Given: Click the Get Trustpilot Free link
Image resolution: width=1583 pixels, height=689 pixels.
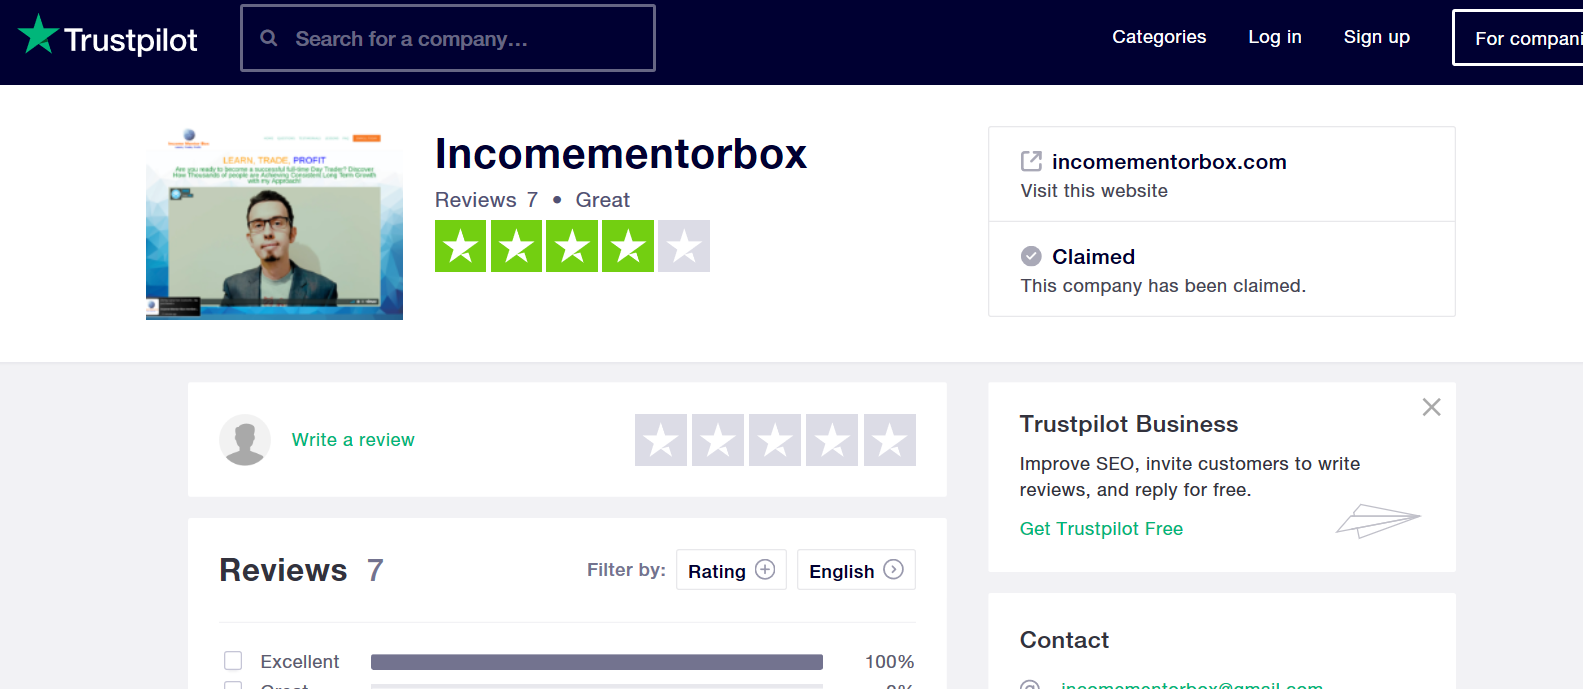Looking at the screenshot, I should tap(1101, 529).
